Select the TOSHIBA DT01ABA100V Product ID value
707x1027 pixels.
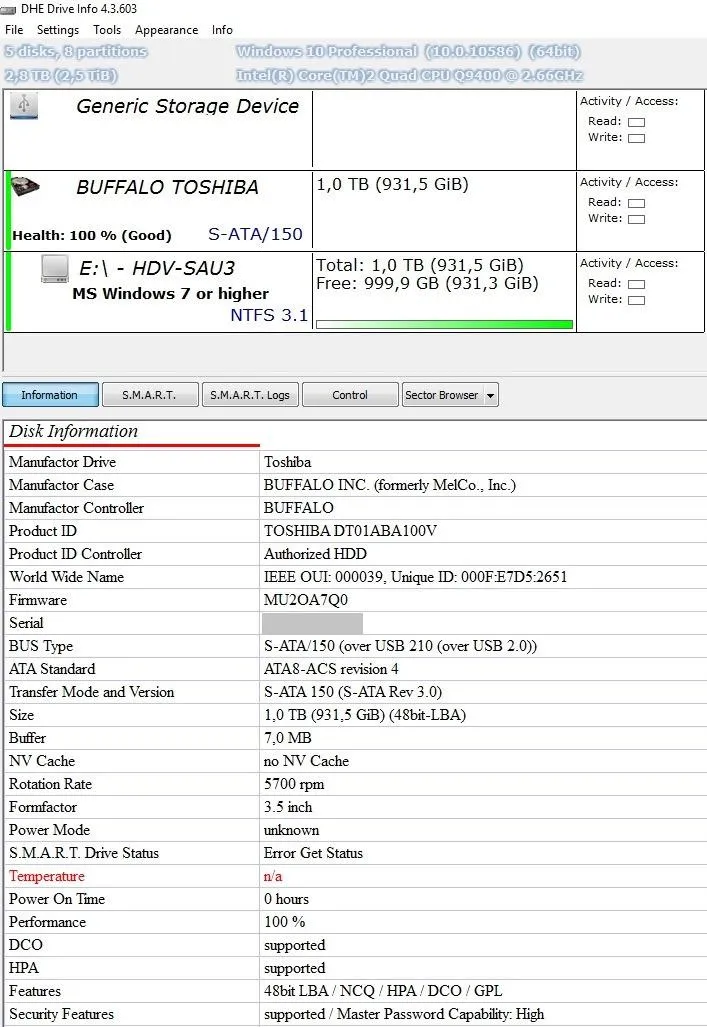(x=350, y=531)
